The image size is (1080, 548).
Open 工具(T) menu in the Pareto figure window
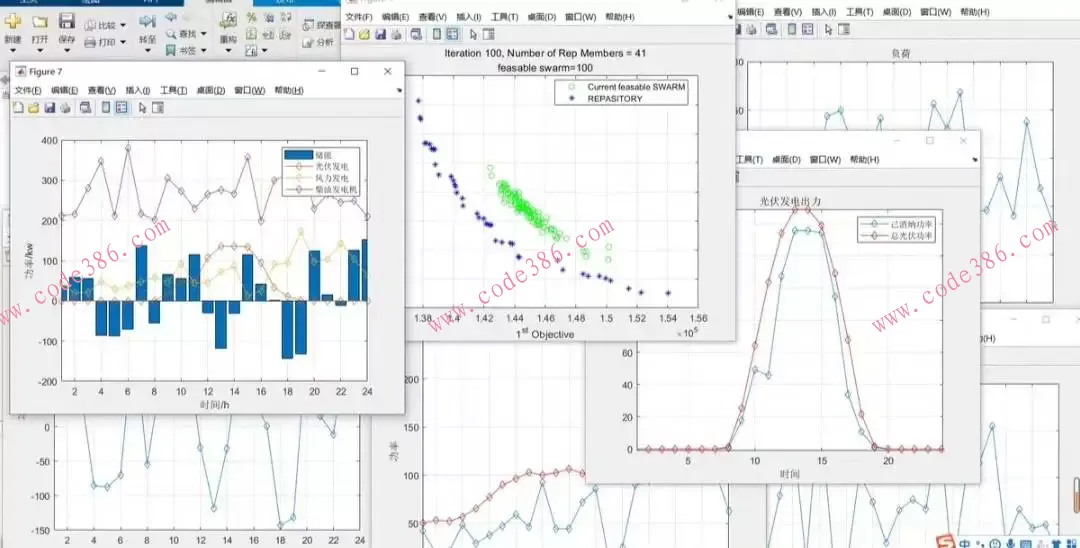[x=504, y=17]
